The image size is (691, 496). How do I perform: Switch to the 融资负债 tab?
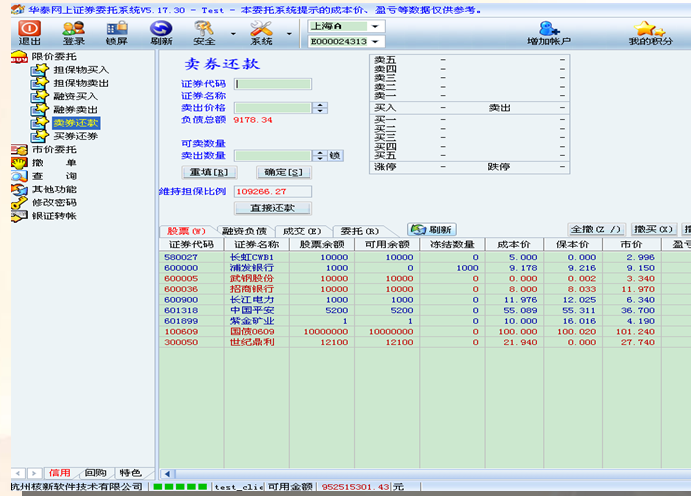(244, 231)
